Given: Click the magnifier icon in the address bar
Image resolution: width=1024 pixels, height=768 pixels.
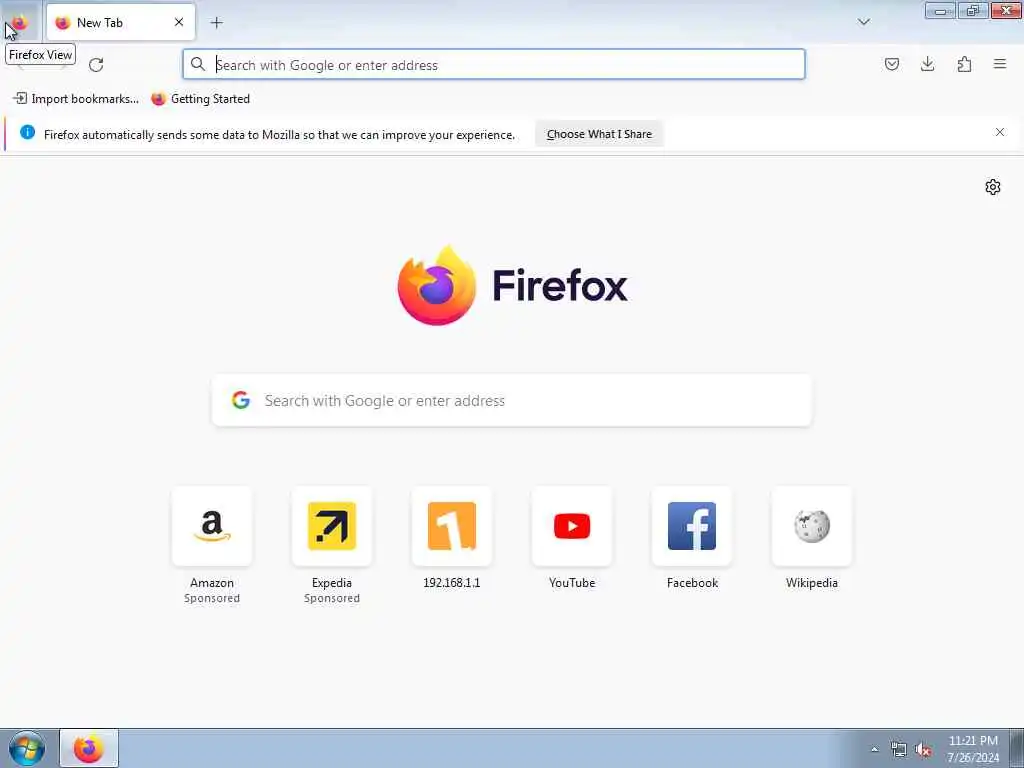Looking at the screenshot, I should (x=197, y=64).
